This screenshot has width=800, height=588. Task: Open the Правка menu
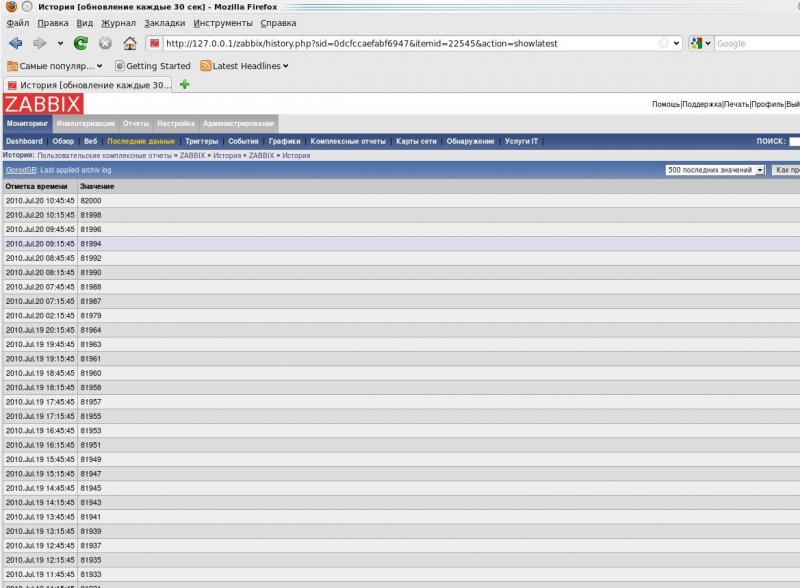pyautogui.click(x=53, y=23)
